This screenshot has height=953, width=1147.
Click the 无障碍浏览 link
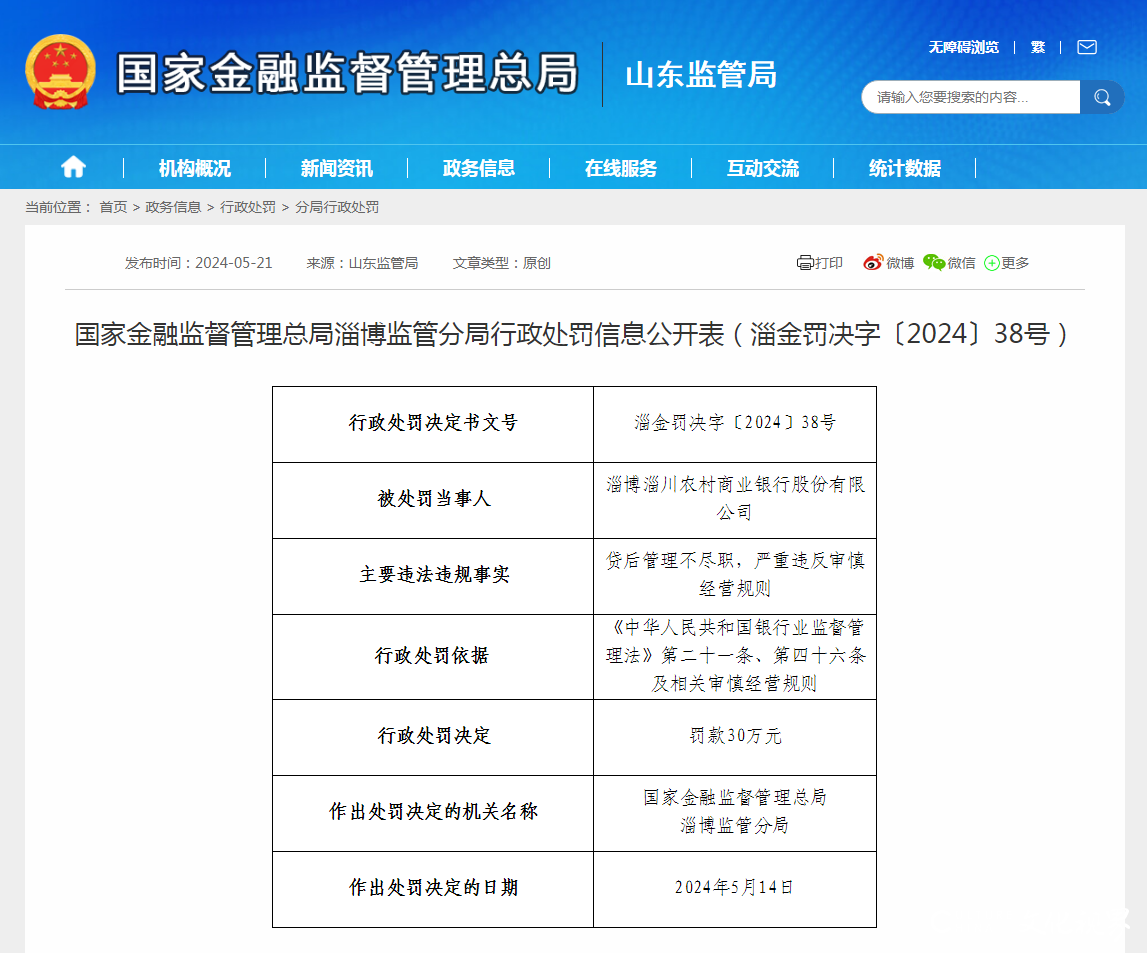963,48
